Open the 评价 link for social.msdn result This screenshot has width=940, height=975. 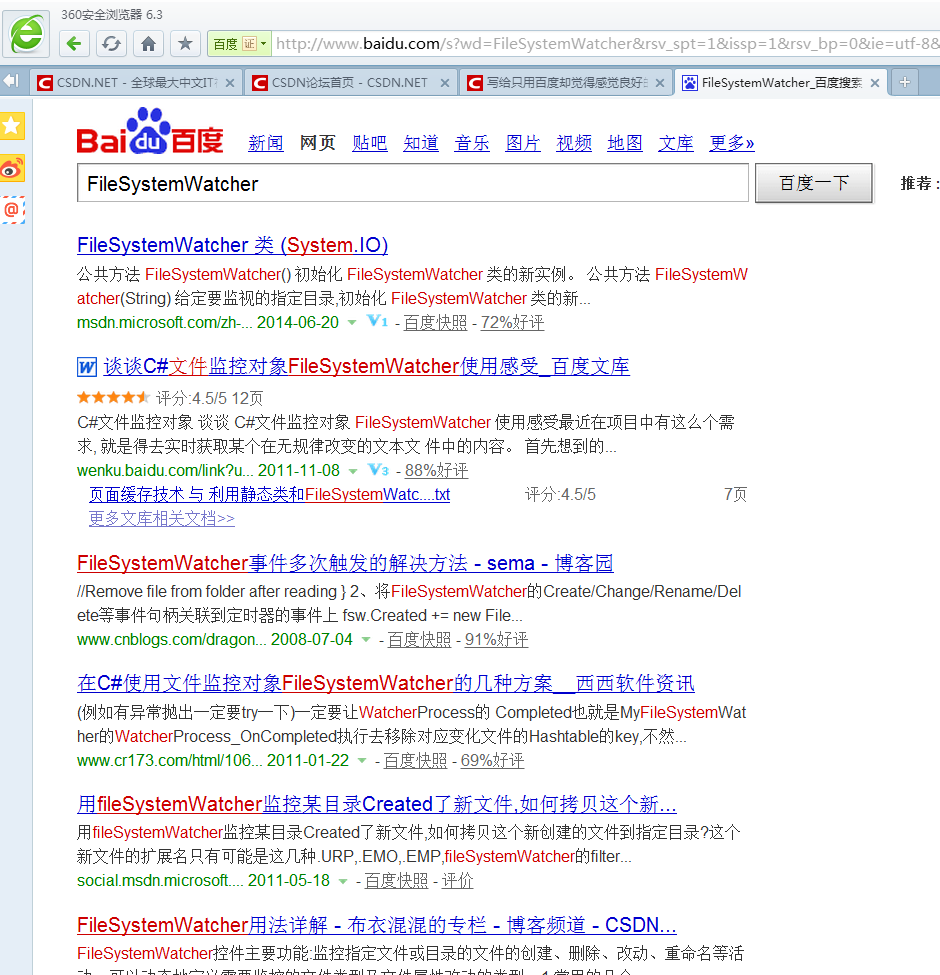point(458,881)
